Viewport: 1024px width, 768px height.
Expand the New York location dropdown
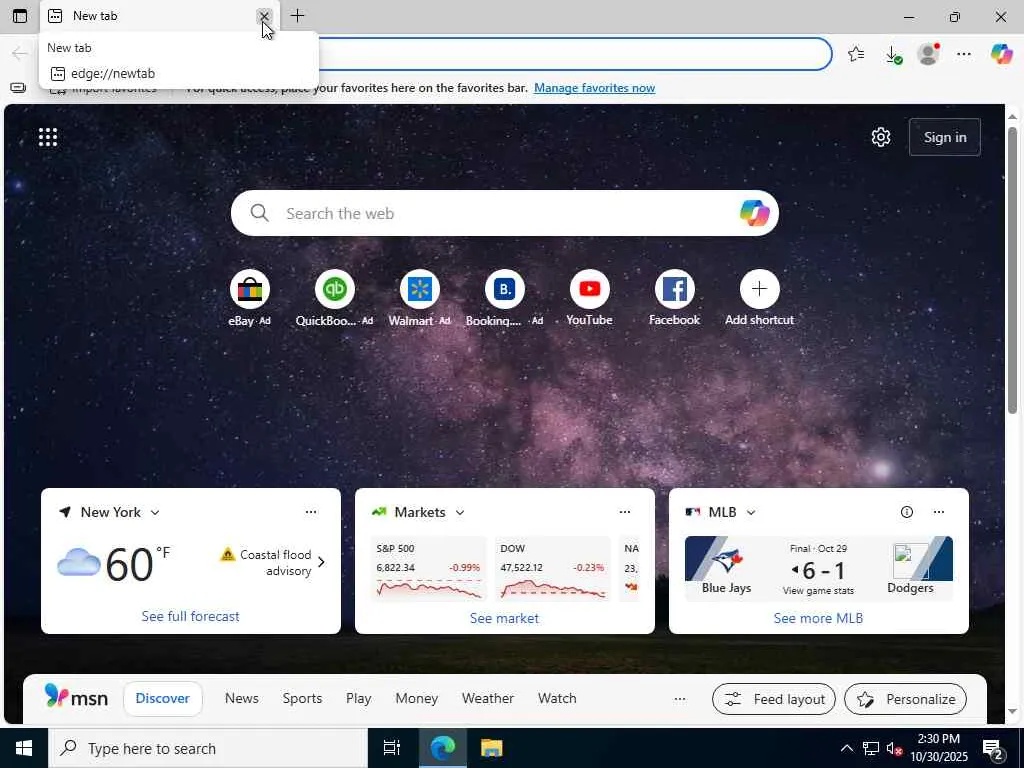point(155,513)
